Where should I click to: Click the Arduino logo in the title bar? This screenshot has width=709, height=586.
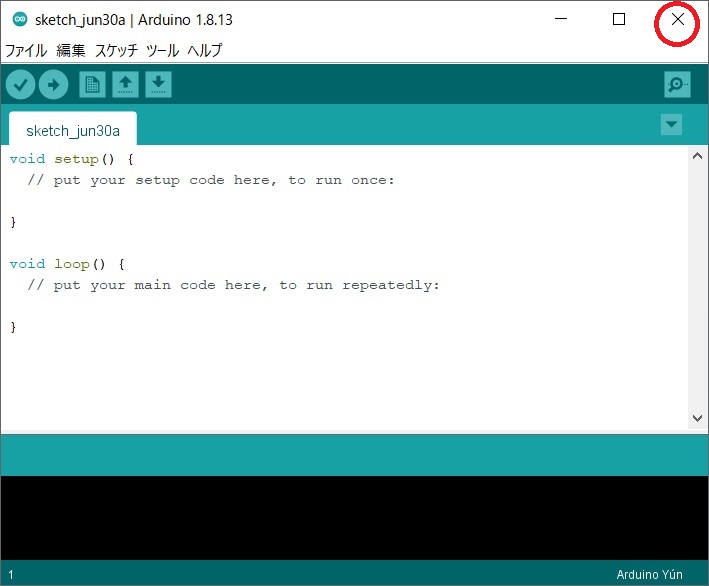tap(19, 20)
